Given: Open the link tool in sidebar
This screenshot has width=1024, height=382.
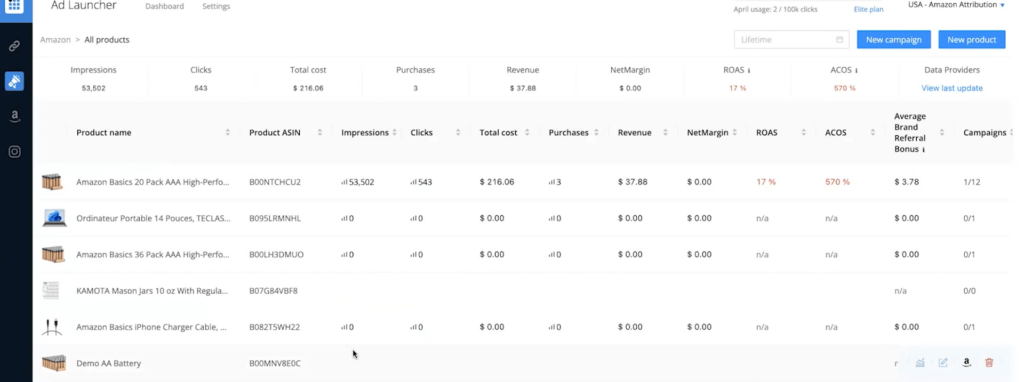Looking at the screenshot, I should pos(14,46).
